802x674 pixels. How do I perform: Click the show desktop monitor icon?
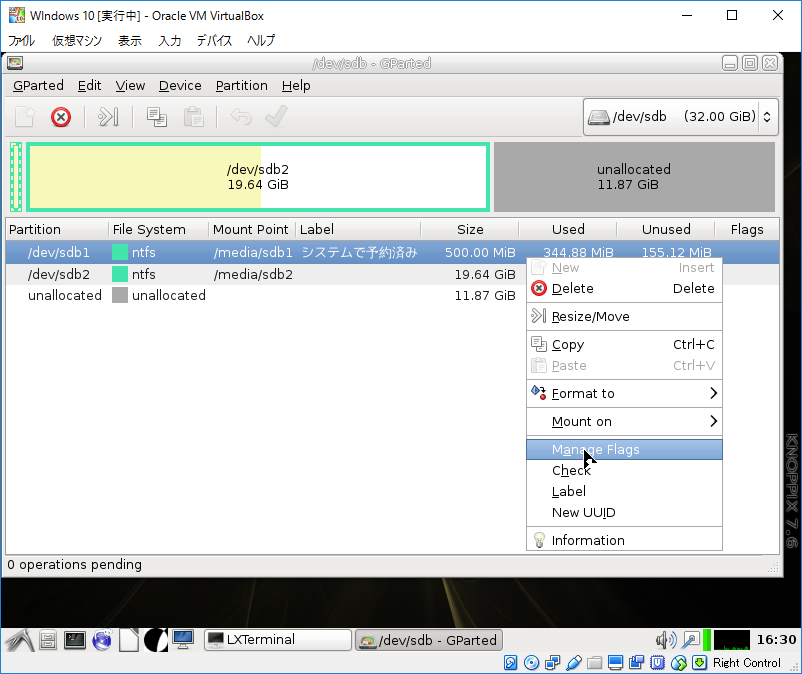[x=183, y=640]
